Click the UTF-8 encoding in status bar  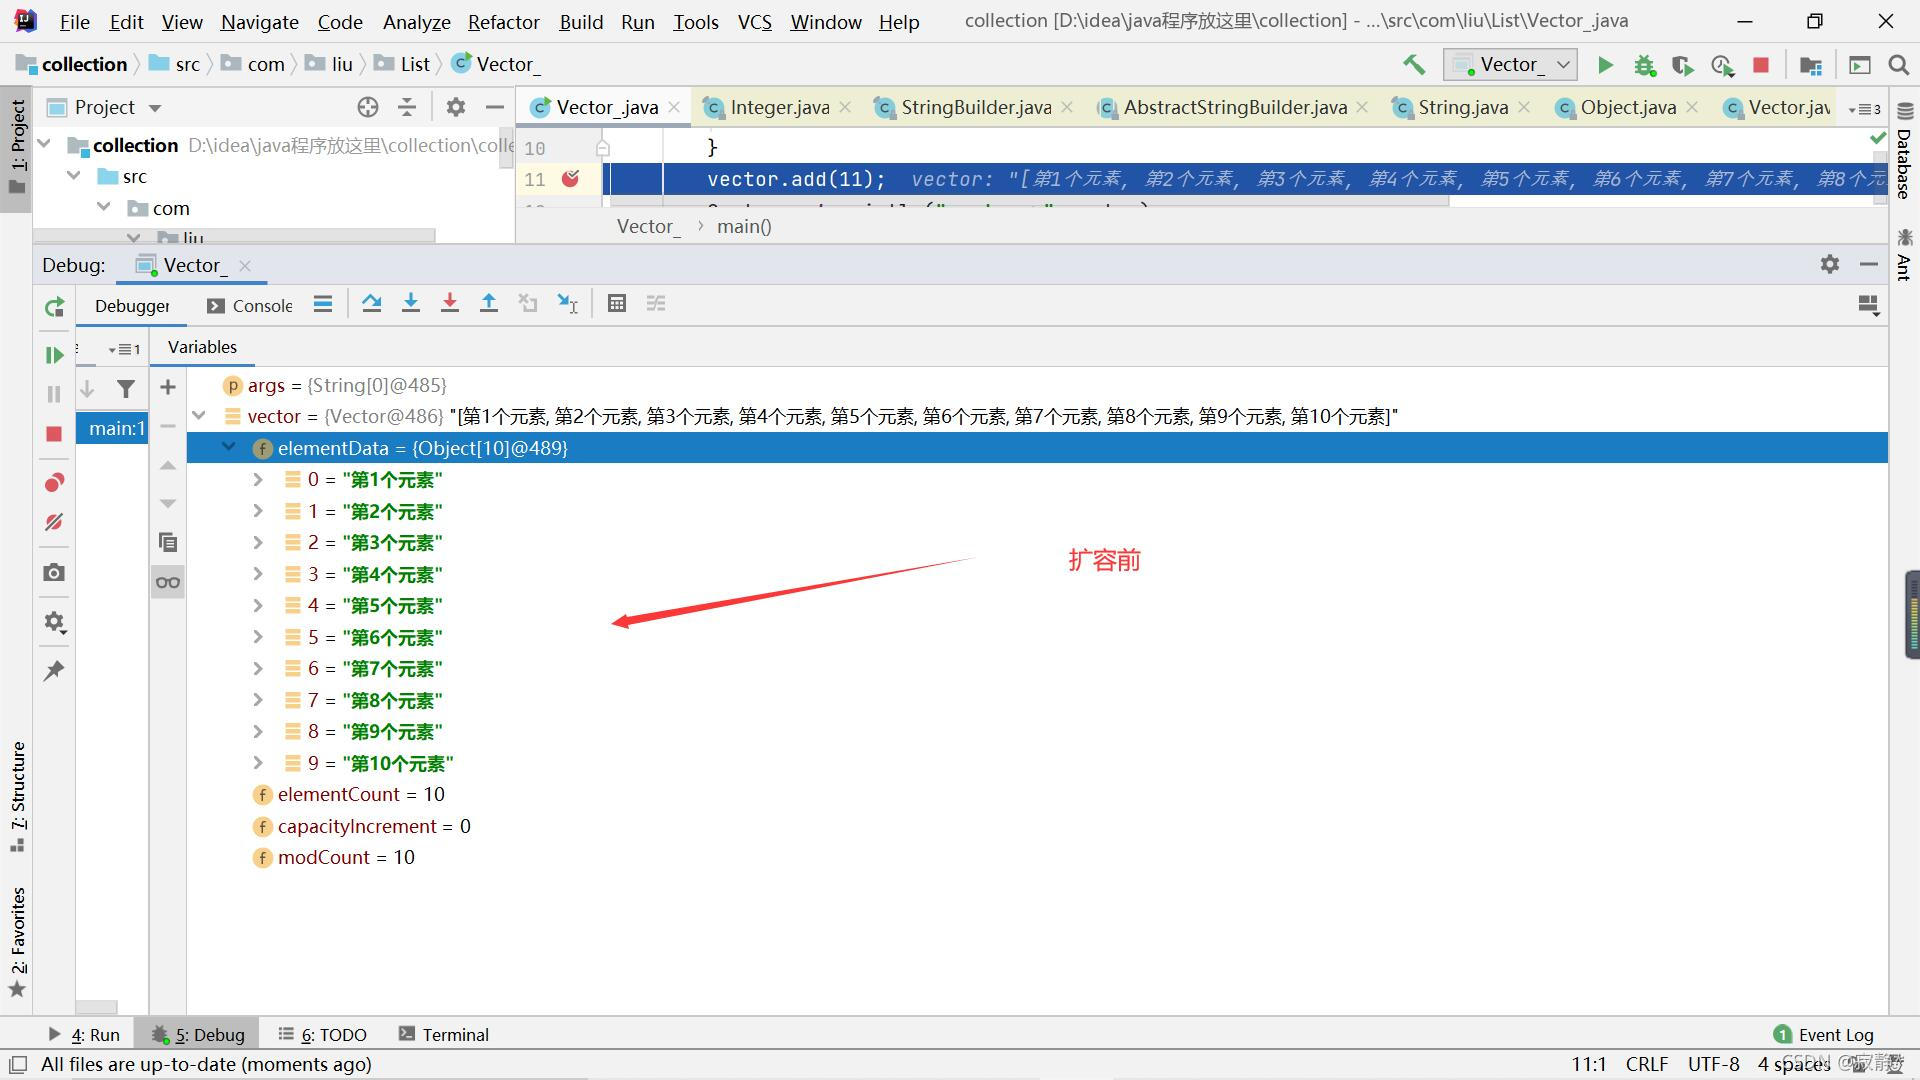pyautogui.click(x=1713, y=1064)
